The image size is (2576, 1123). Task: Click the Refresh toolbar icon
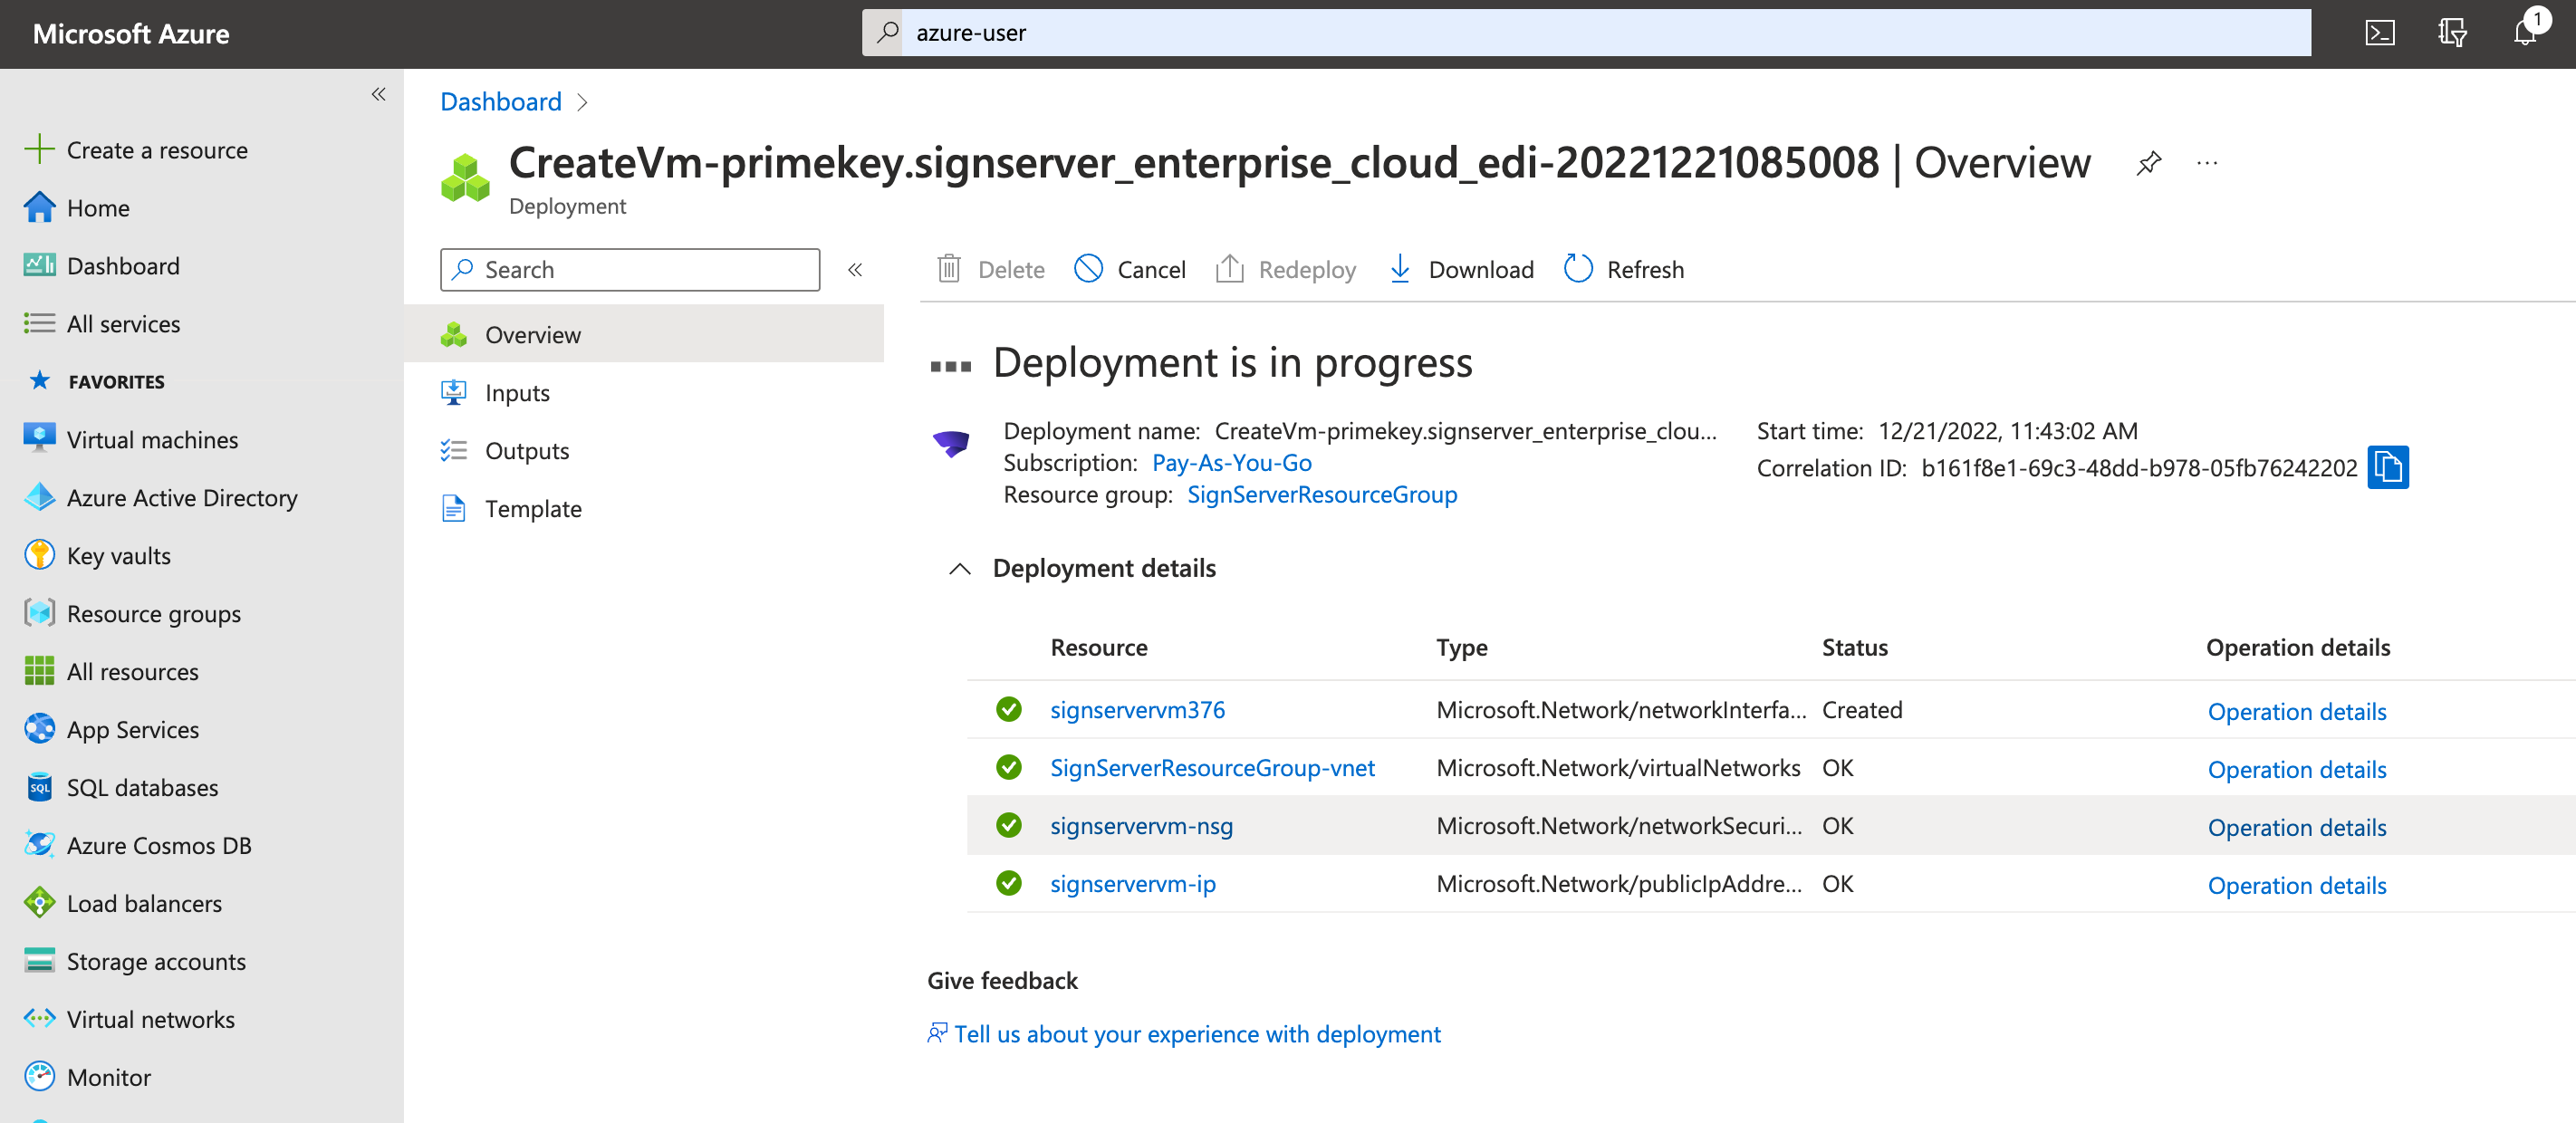click(1578, 269)
